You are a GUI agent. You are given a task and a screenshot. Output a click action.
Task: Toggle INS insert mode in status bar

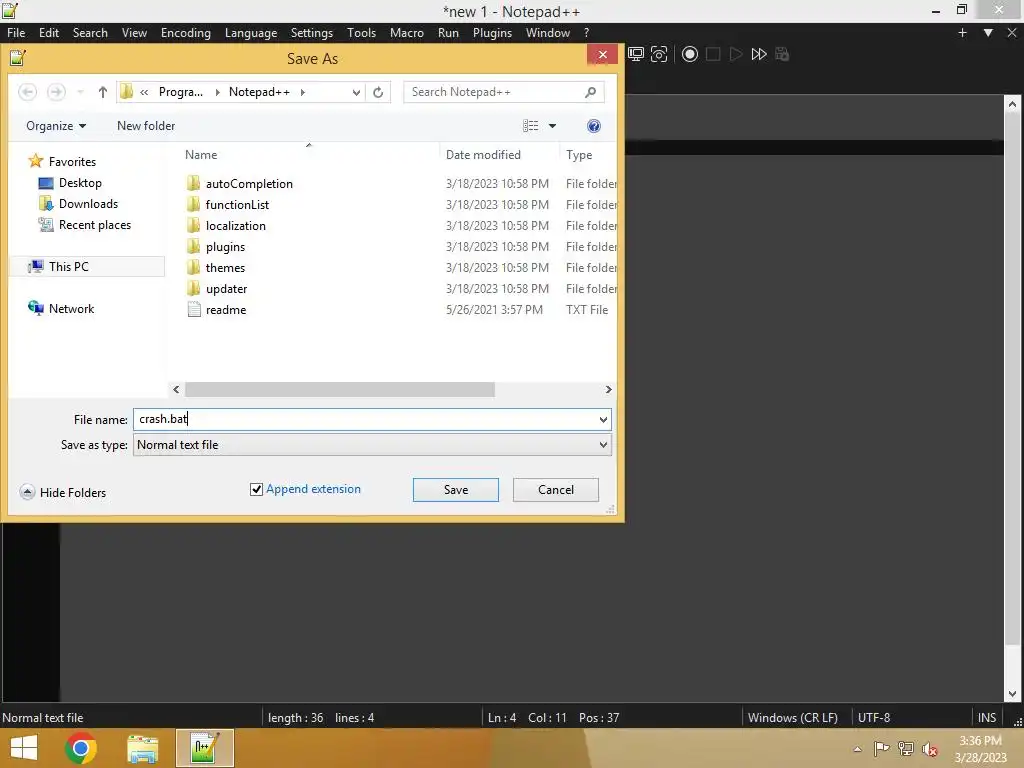point(987,718)
